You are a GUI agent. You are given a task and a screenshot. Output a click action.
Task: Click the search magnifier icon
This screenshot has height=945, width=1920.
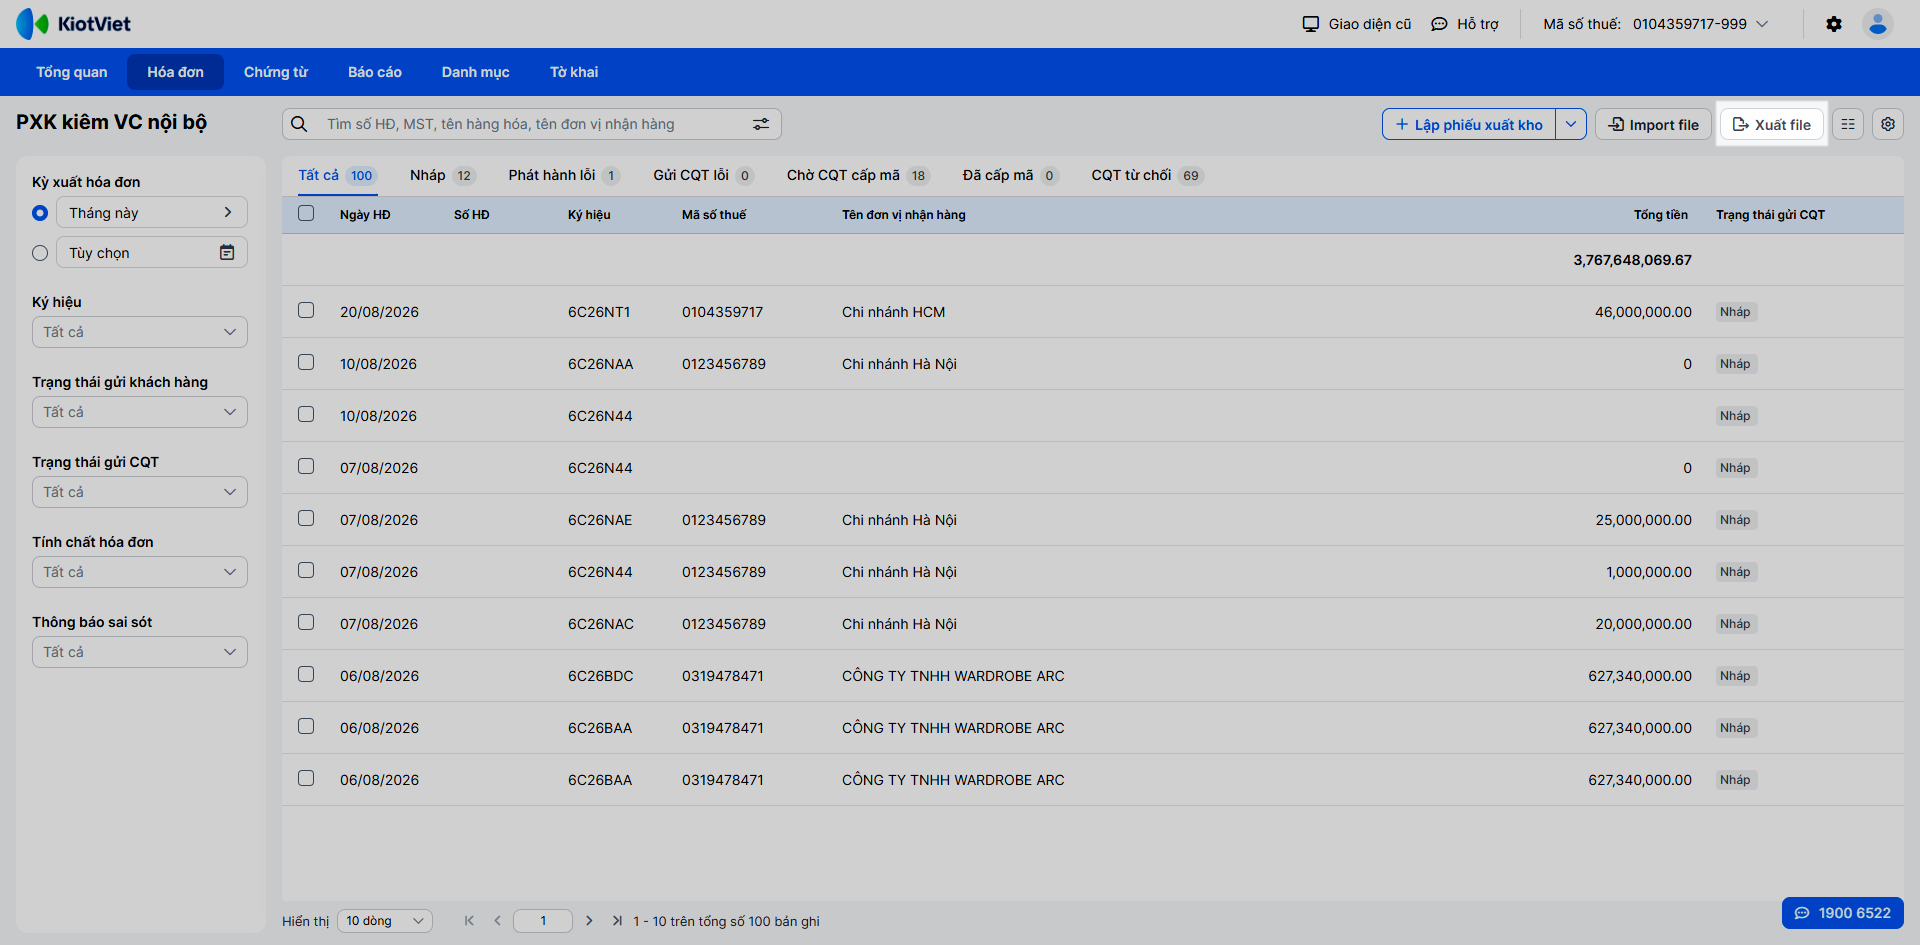click(x=299, y=124)
